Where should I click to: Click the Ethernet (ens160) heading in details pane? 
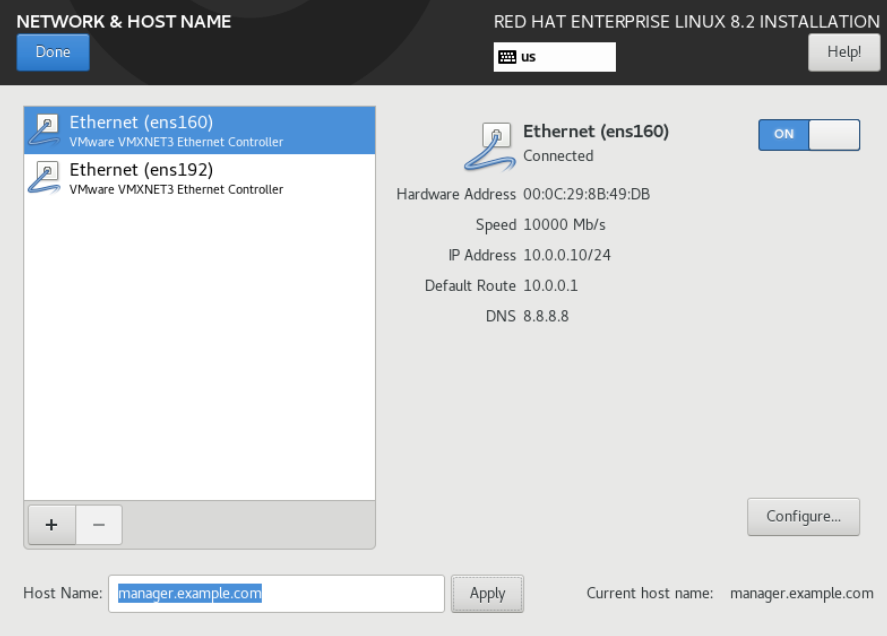point(596,131)
